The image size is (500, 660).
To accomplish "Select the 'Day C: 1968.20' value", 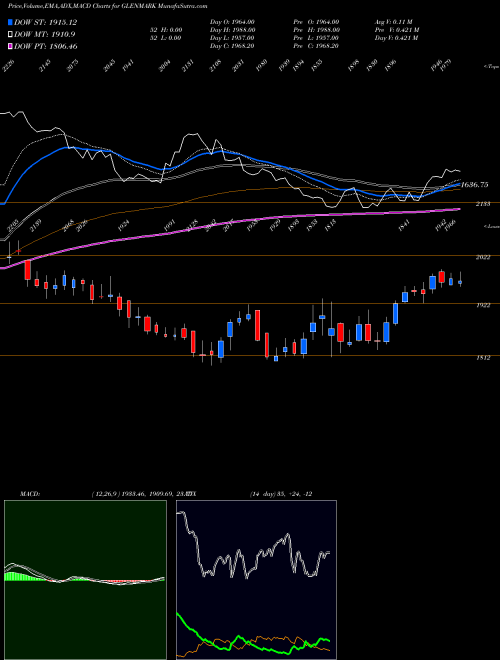I will [232, 46].
